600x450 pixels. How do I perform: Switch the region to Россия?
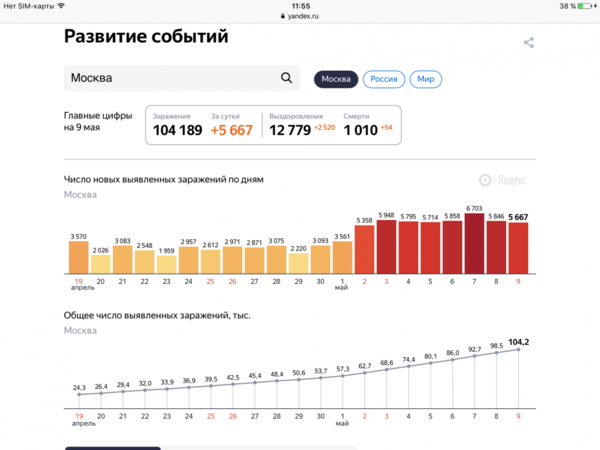tap(384, 79)
